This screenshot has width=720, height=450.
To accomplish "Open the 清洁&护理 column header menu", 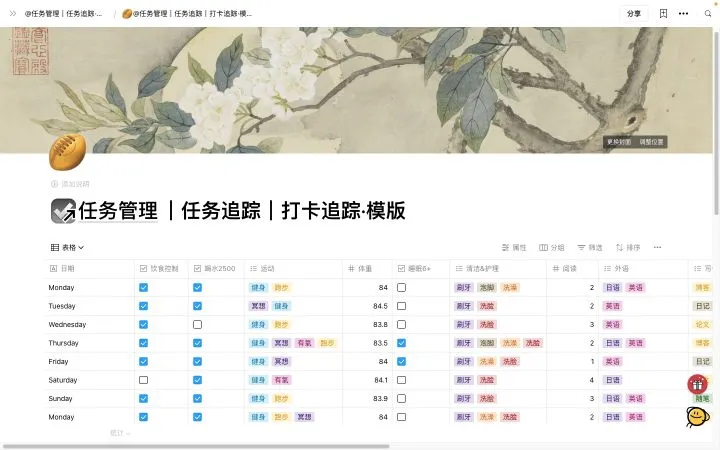I will click(498, 269).
